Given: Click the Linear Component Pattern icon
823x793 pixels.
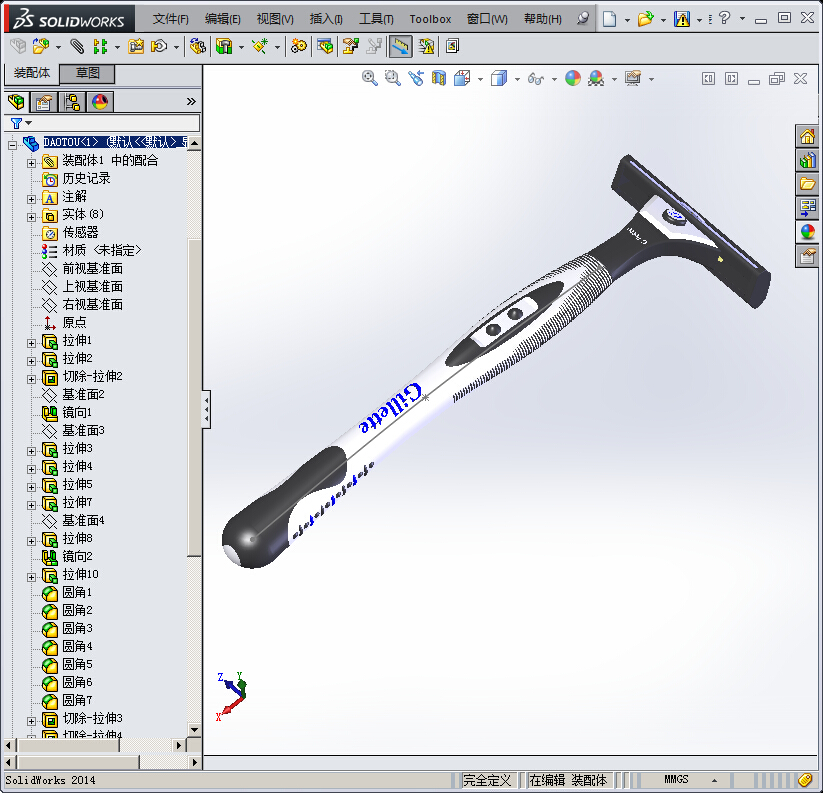Looking at the screenshot, I should [100, 47].
